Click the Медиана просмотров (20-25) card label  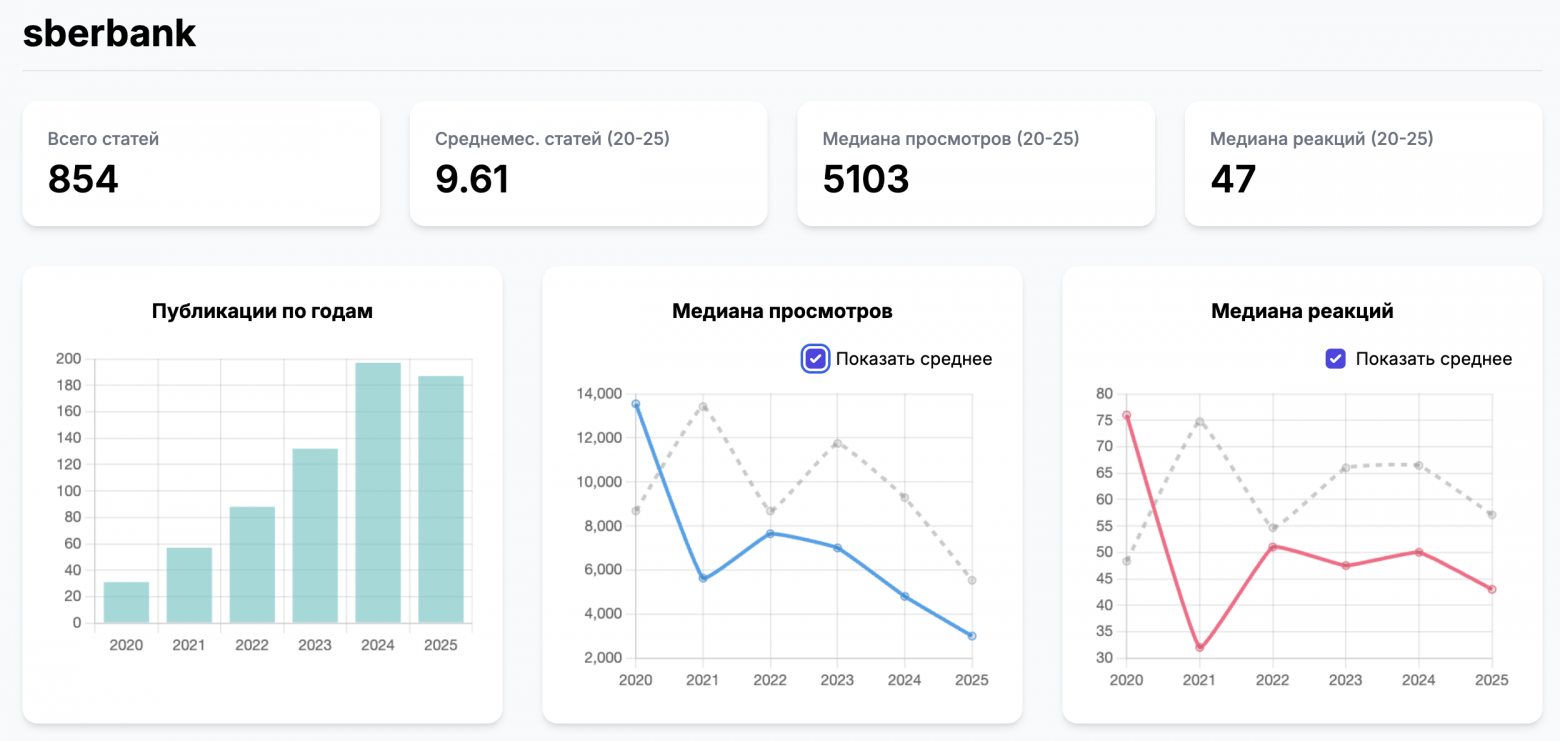(951, 139)
